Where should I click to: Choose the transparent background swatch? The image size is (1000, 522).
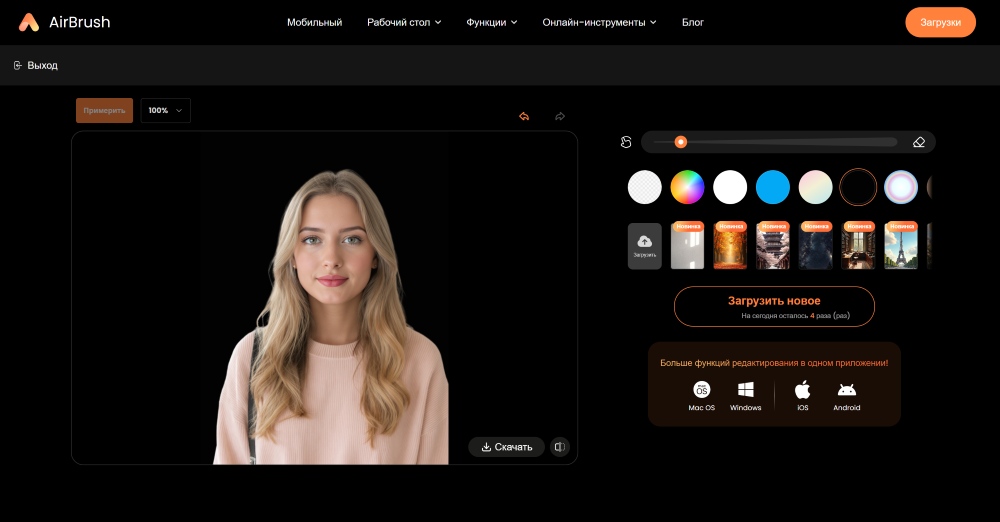pos(645,187)
